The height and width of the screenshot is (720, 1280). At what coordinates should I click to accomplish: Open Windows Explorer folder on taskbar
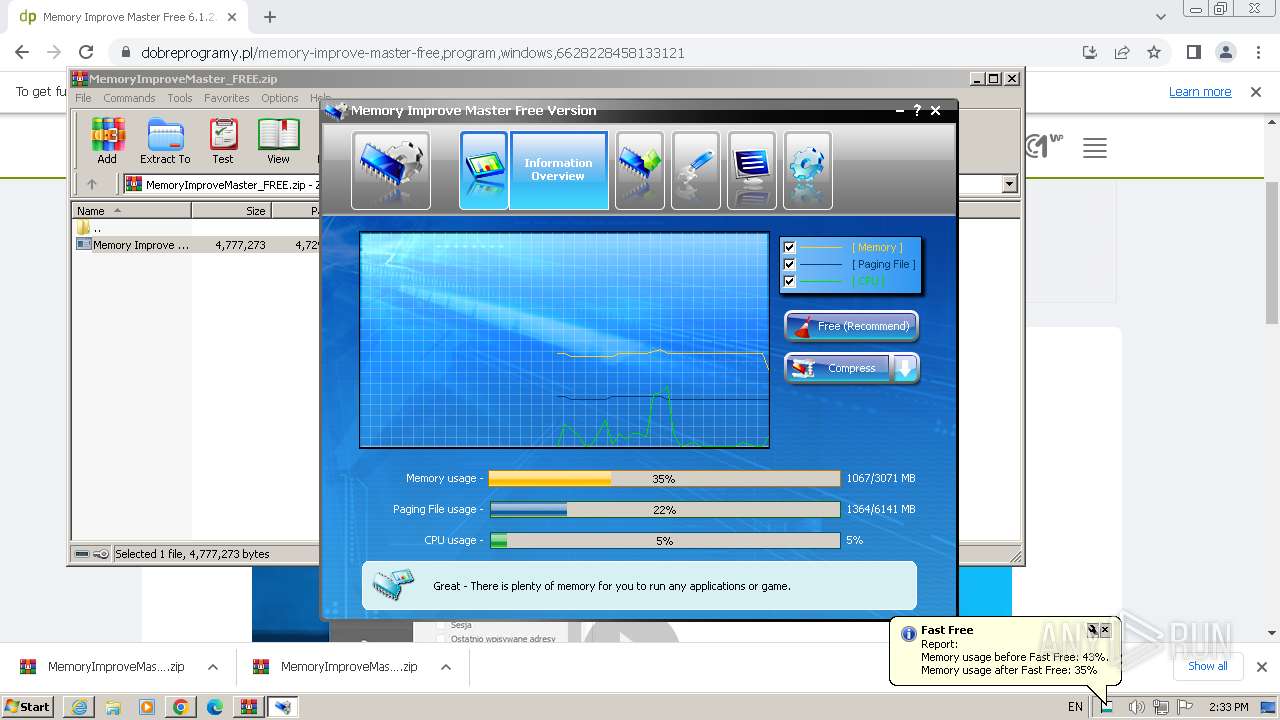tap(113, 707)
